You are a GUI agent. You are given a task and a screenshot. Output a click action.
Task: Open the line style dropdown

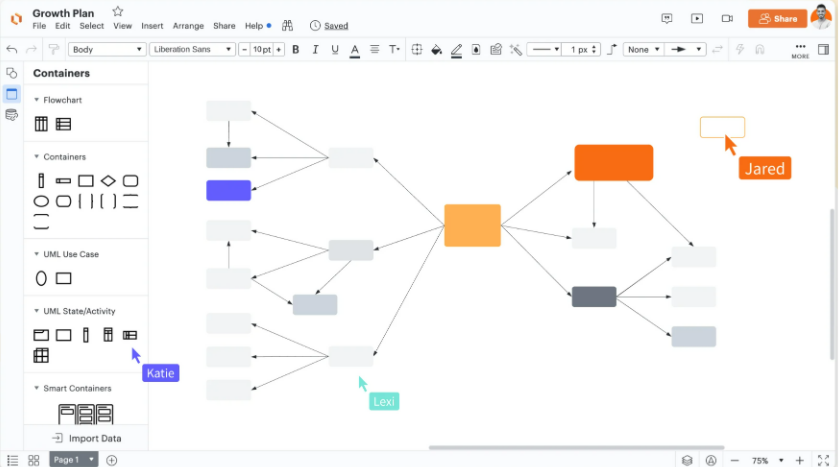545,50
